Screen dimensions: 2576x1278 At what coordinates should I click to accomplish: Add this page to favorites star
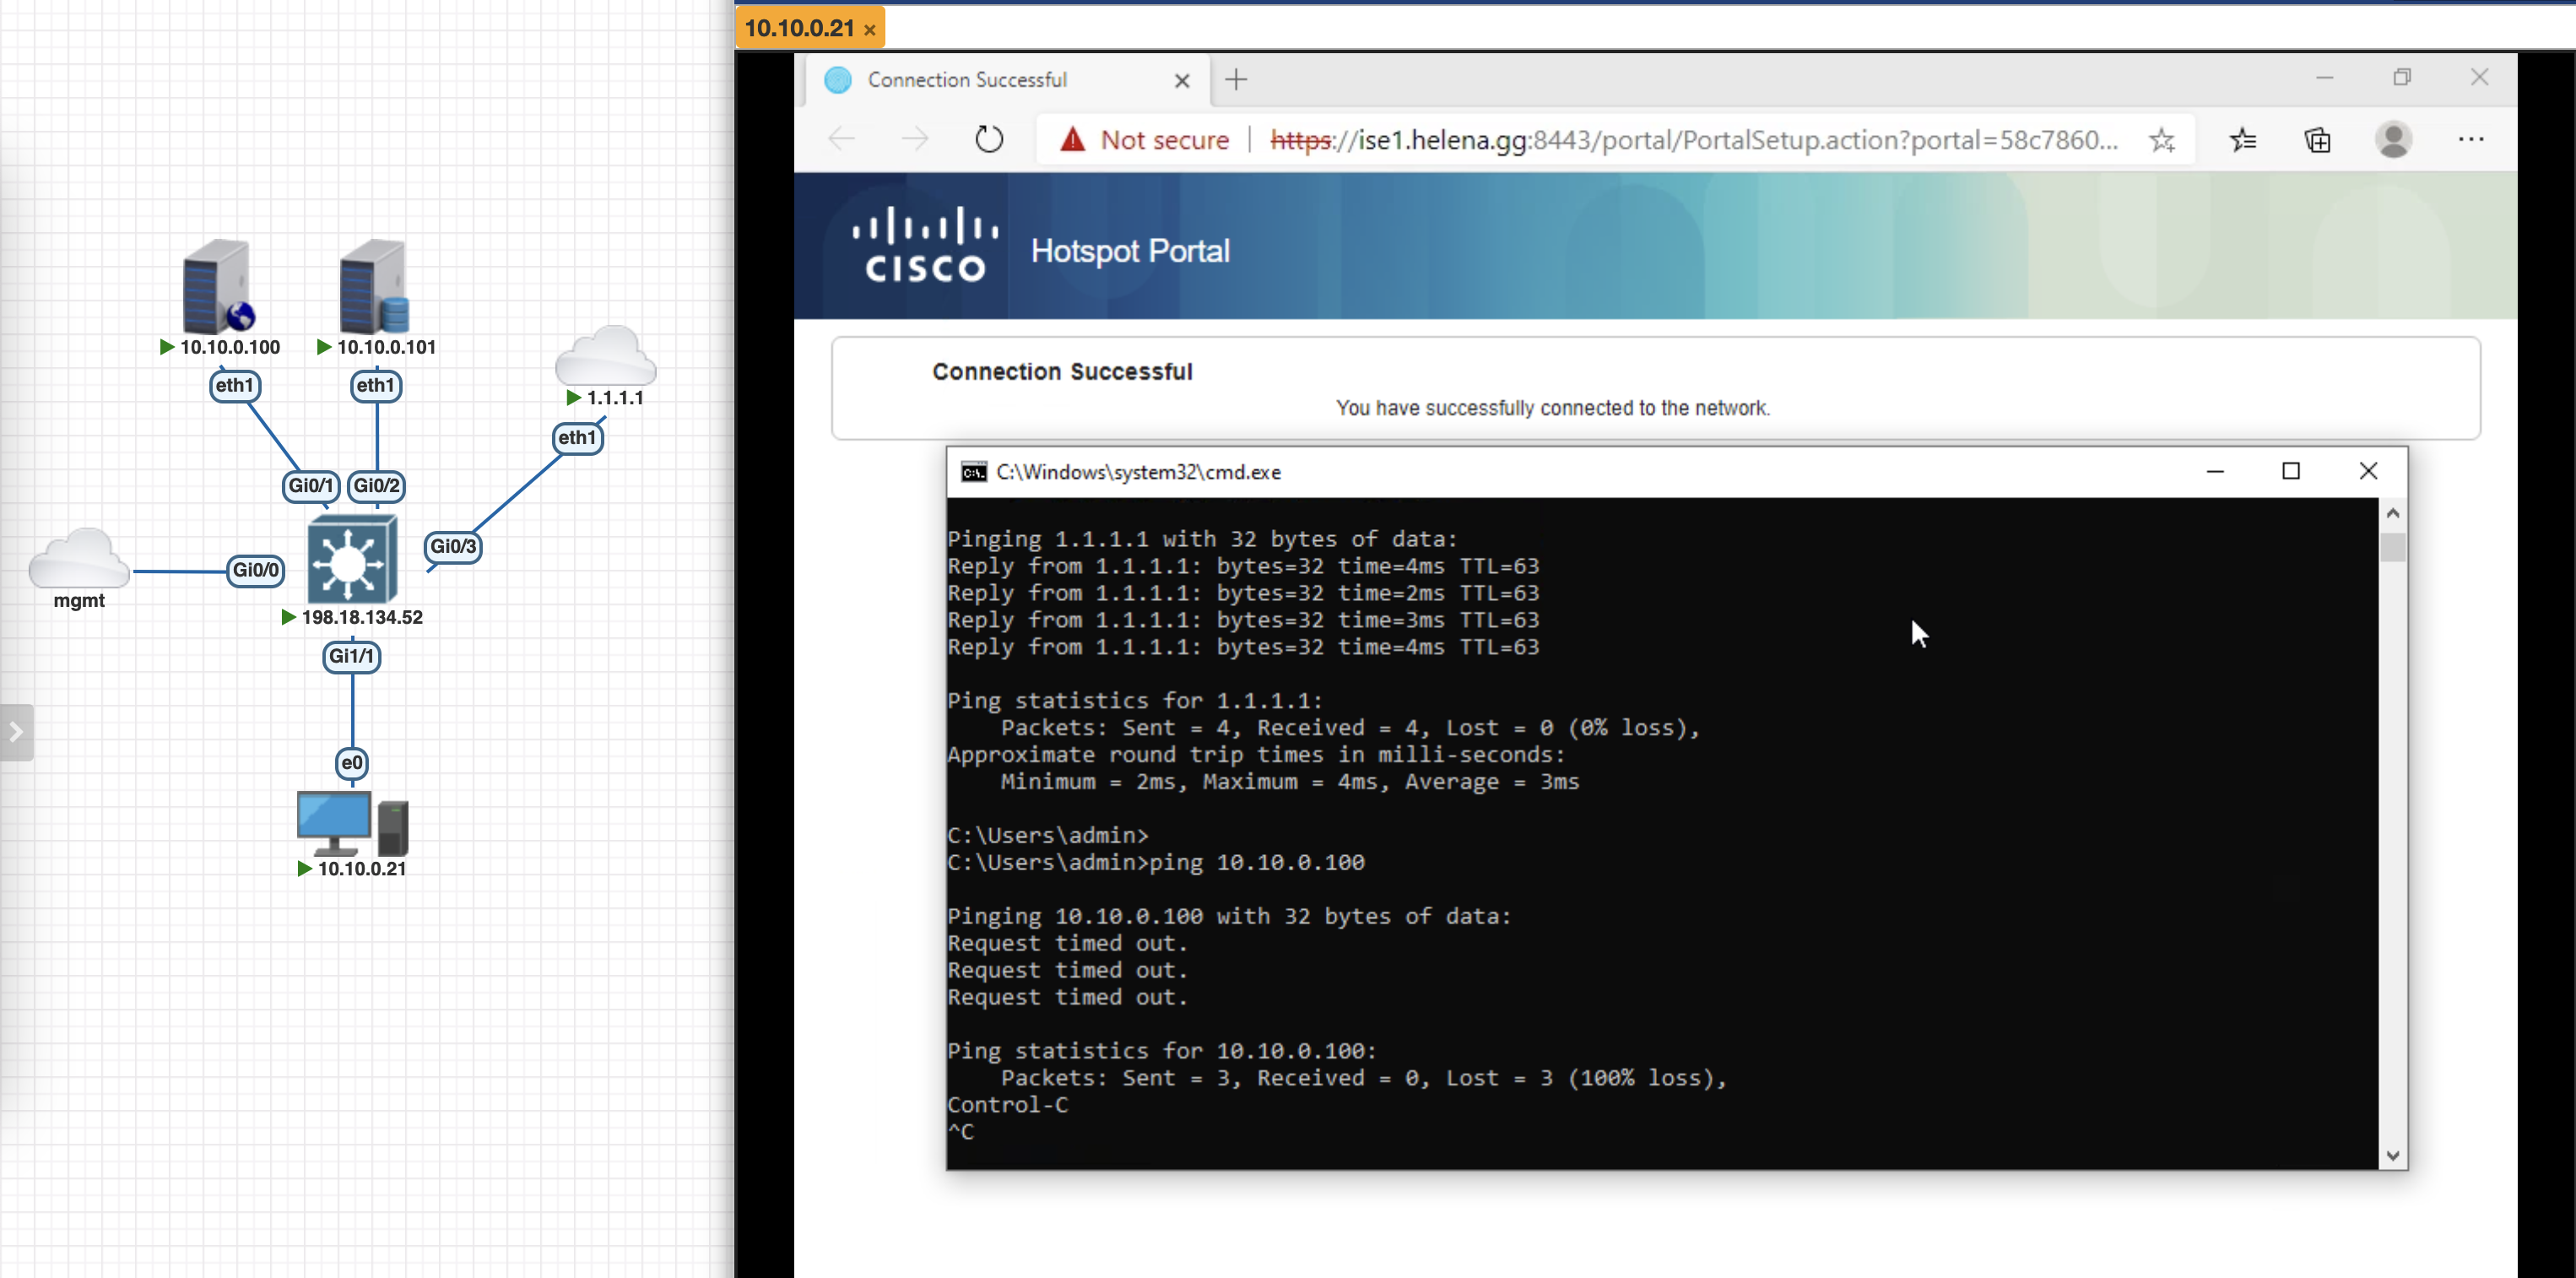[x=2161, y=140]
